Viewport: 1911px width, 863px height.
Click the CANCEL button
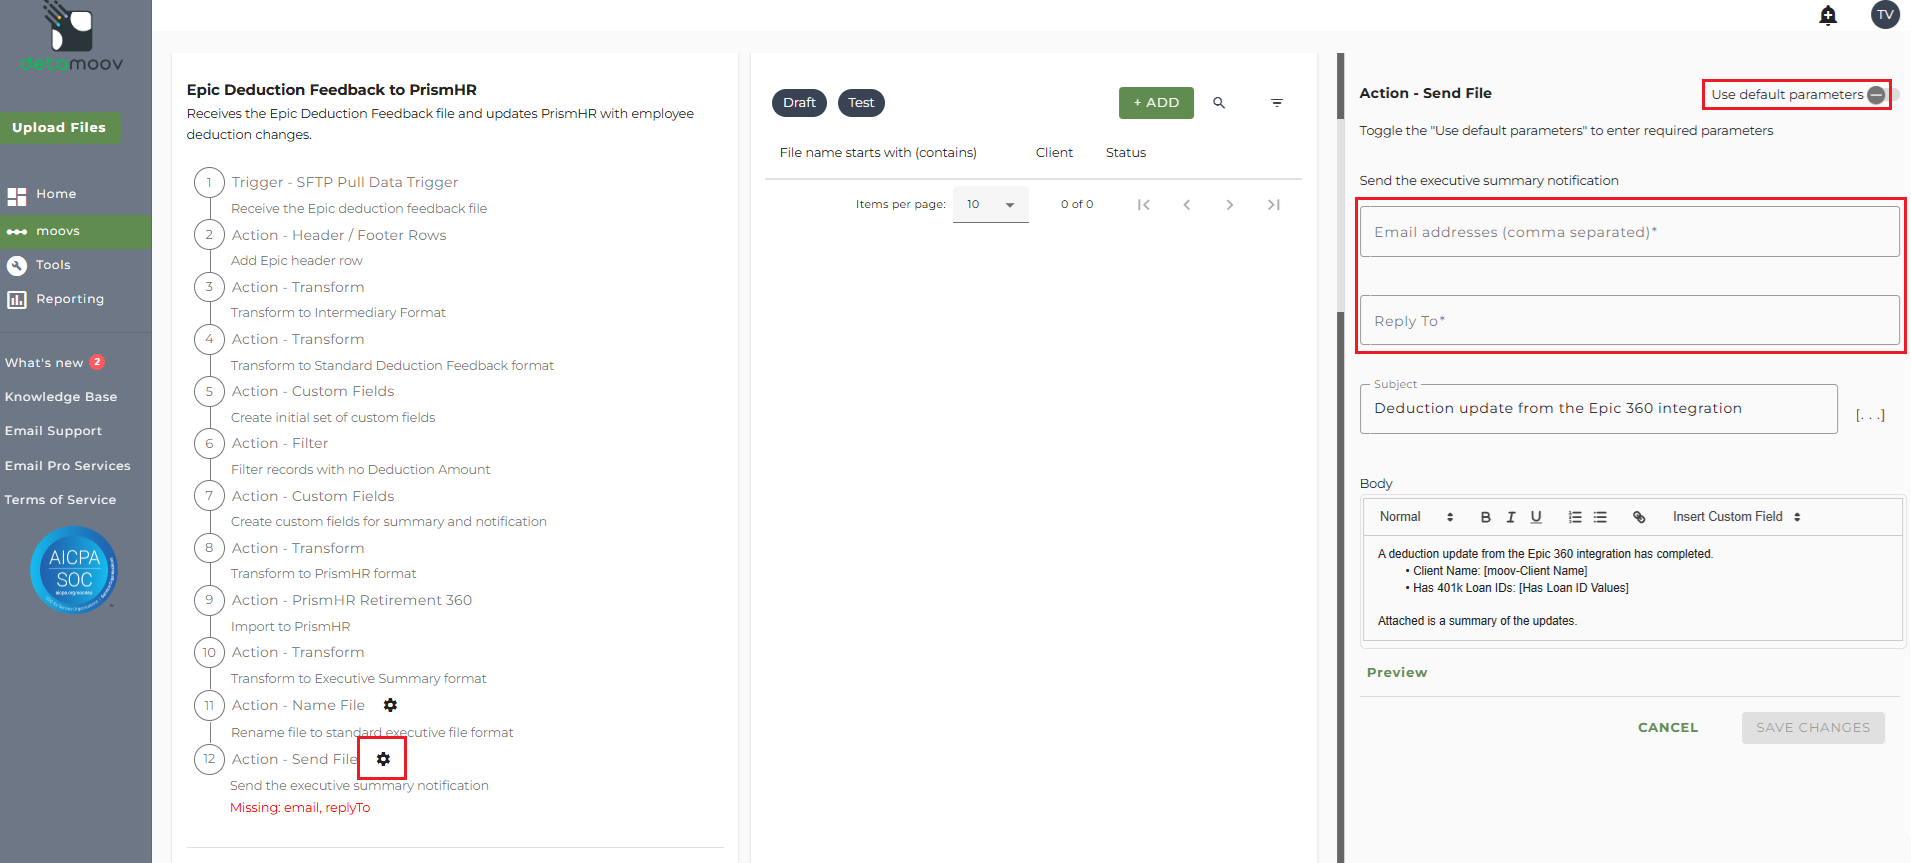(x=1668, y=728)
